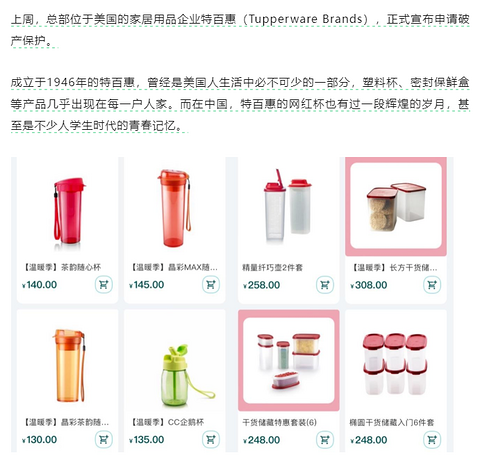The height and width of the screenshot is (462, 480).
Task: View the orange 晶彩茶韵 cup image
Action: [x=69, y=365]
